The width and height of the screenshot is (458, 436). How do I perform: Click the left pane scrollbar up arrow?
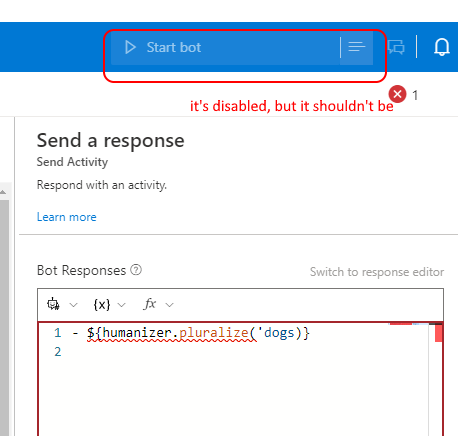3,192
